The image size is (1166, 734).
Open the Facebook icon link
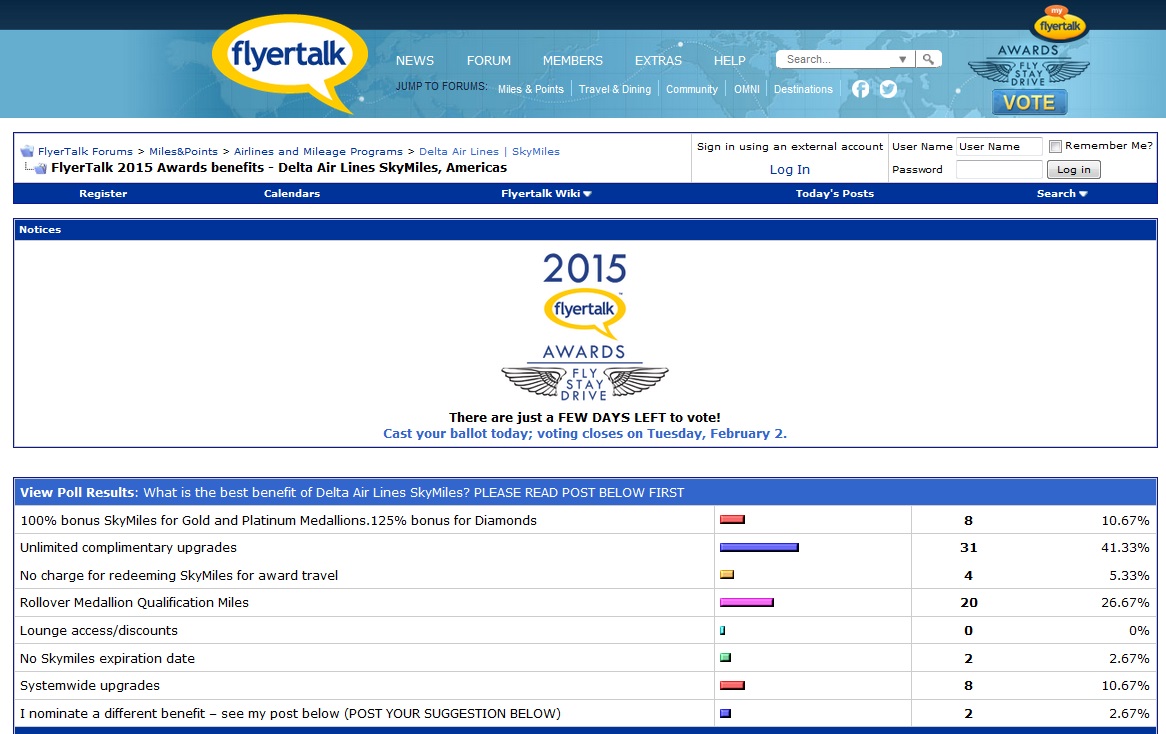[x=860, y=89]
